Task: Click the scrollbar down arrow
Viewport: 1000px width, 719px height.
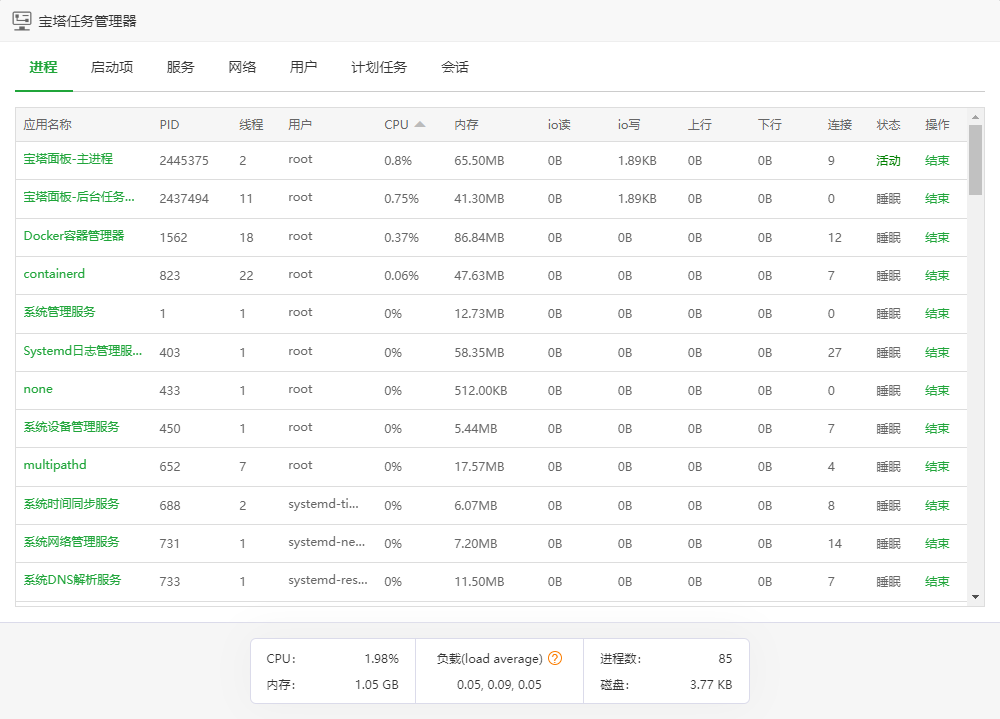Action: click(x=975, y=597)
